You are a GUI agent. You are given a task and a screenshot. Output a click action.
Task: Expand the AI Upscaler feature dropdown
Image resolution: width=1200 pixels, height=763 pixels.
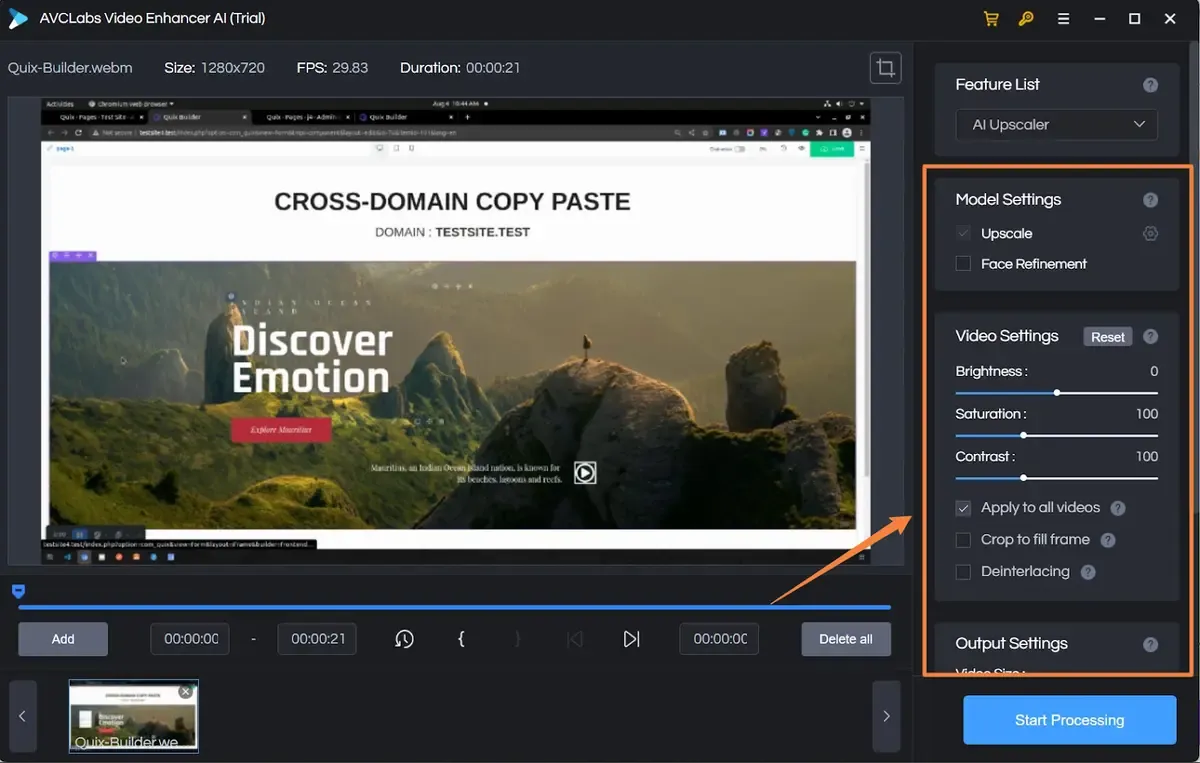(x=1056, y=125)
